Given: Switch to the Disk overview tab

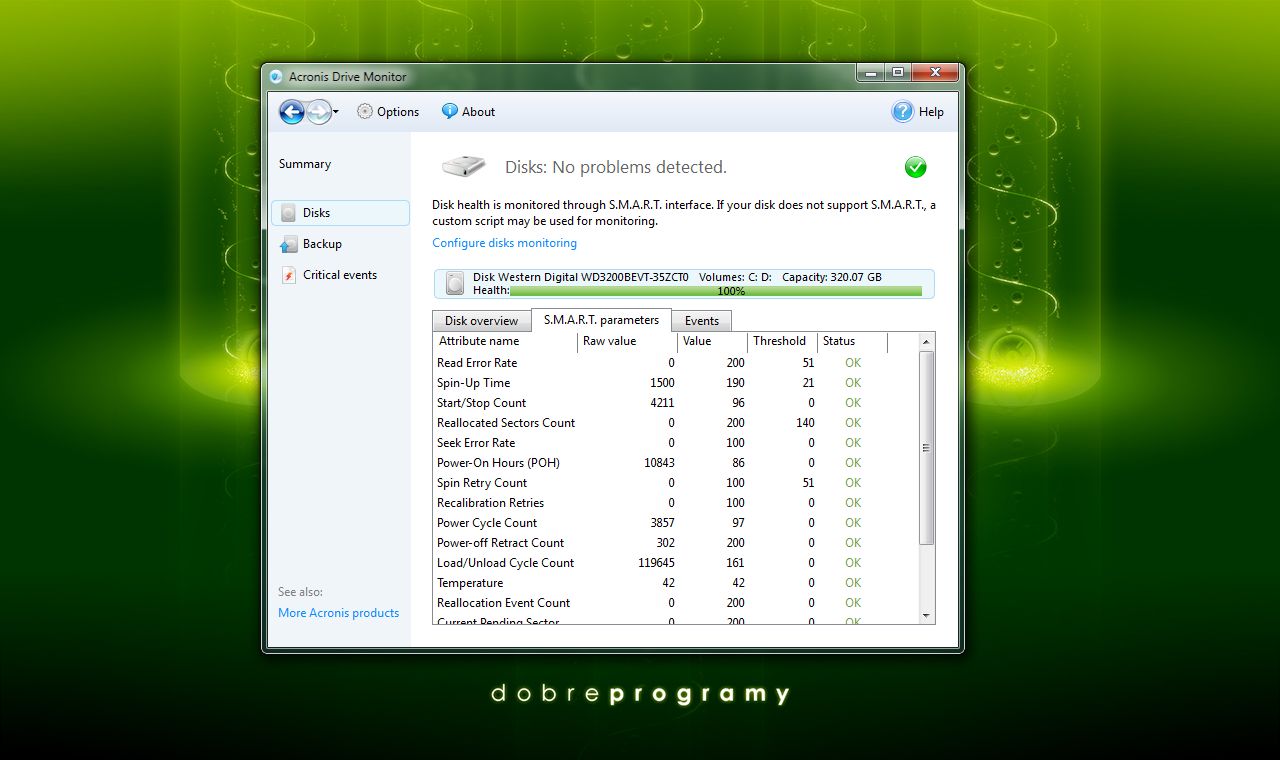Looking at the screenshot, I should pyautogui.click(x=481, y=321).
